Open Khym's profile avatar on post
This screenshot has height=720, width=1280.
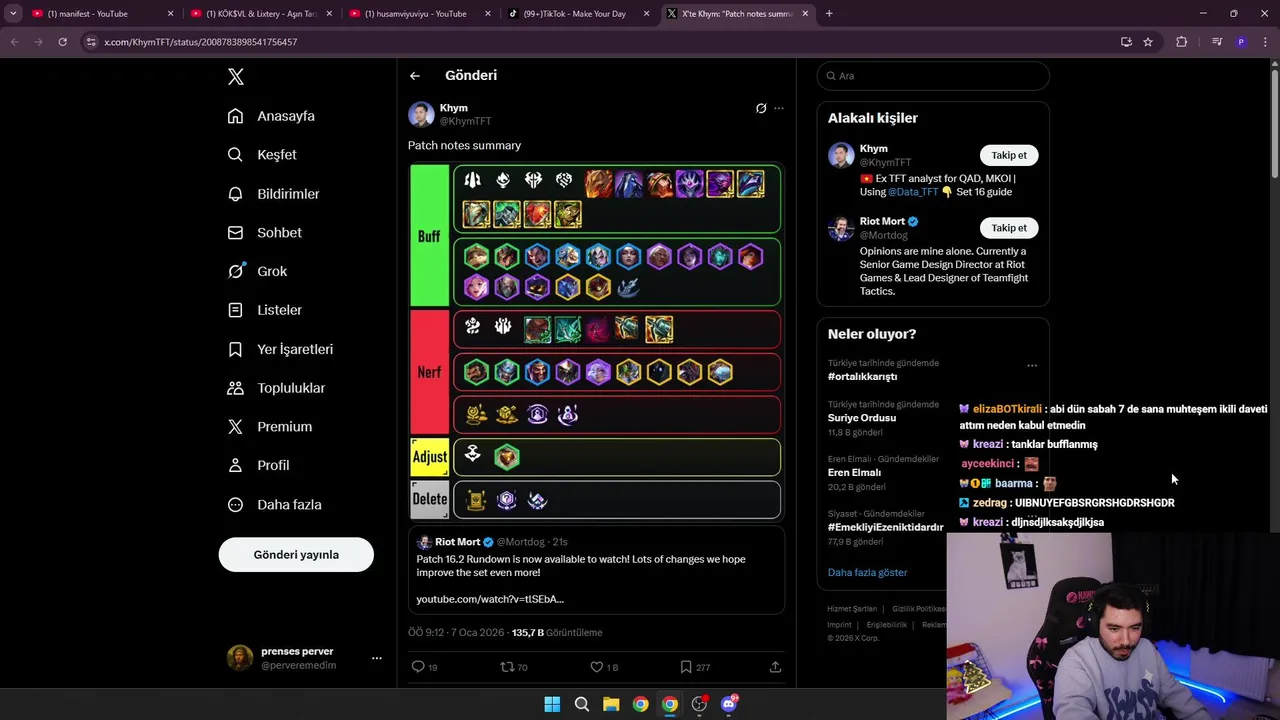(421, 114)
